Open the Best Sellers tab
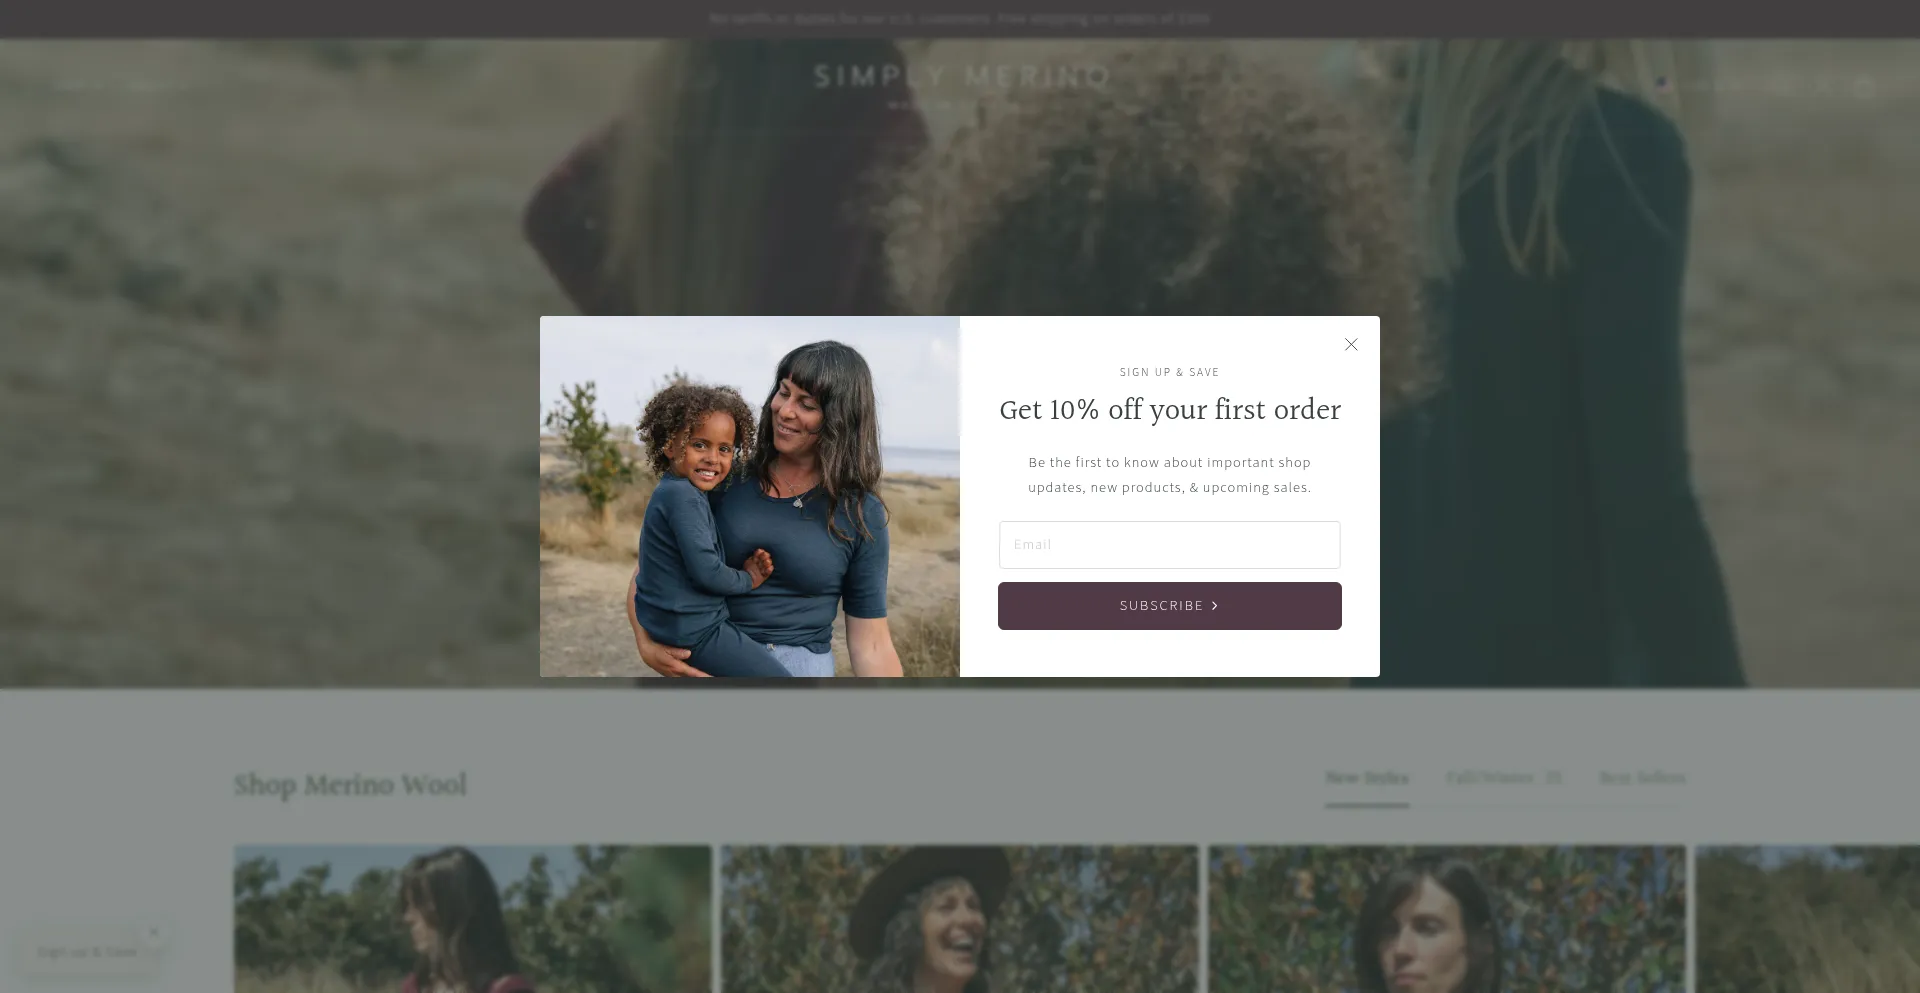 coord(1642,778)
